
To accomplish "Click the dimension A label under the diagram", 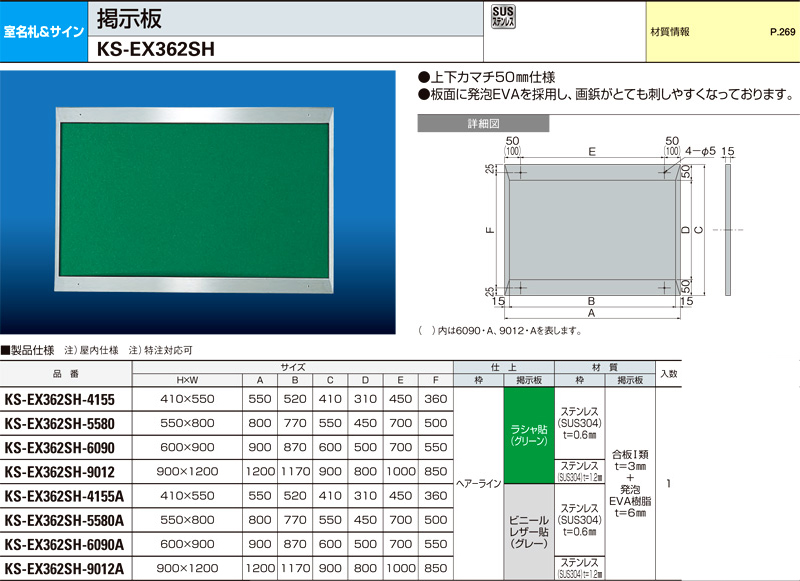I will (591, 313).
